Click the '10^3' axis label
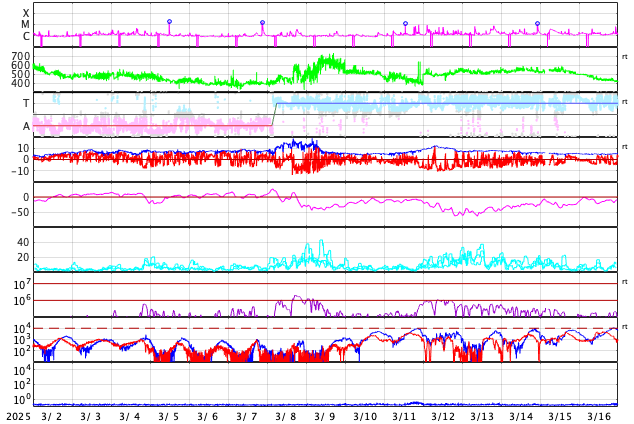The width and height of the screenshot is (634, 424). click(22, 340)
